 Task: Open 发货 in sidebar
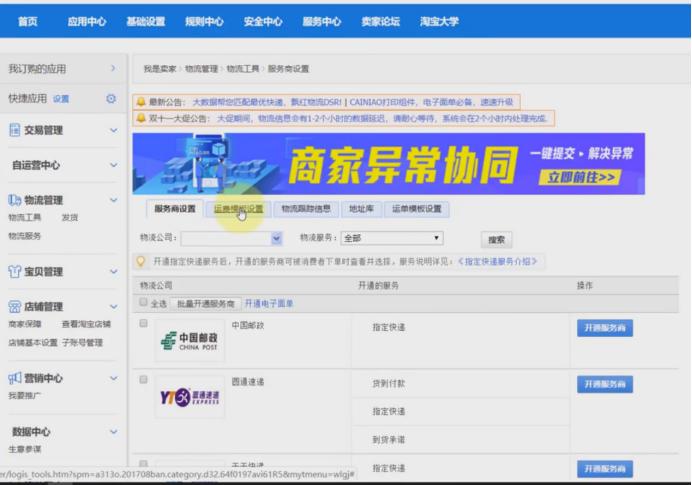point(70,218)
